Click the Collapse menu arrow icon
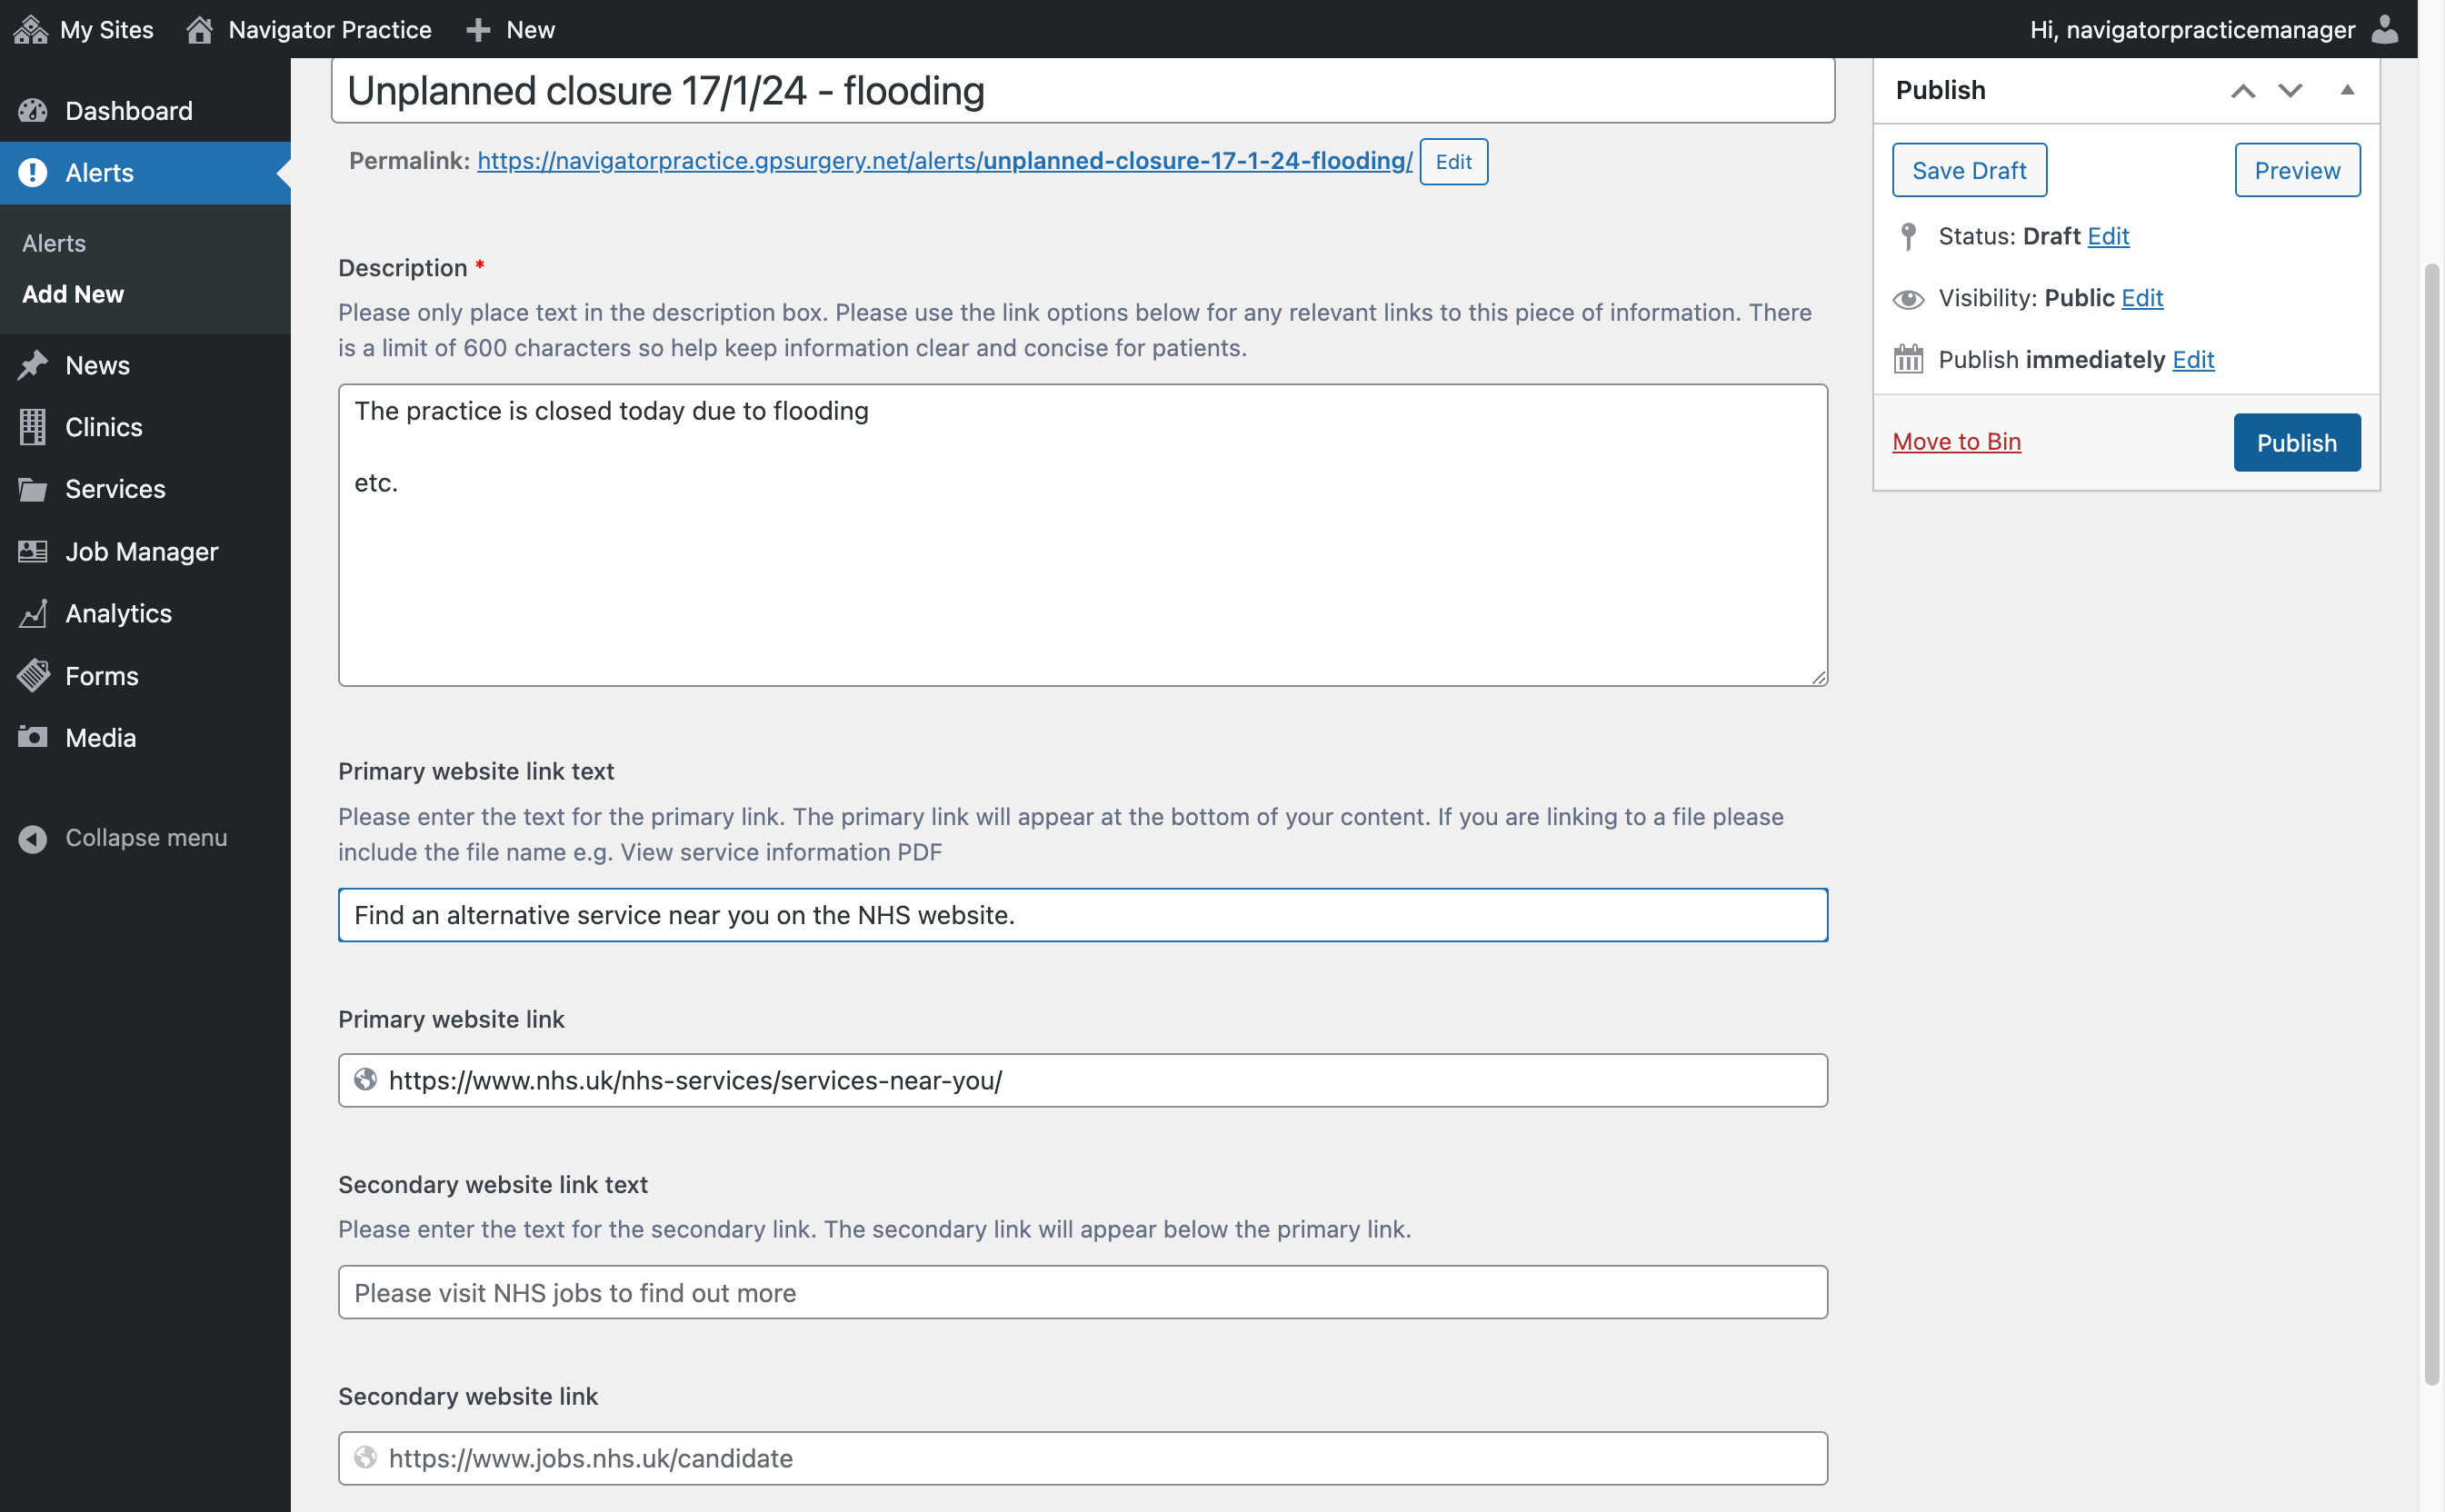The width and height of the screenshot is (2445, 1512). click(33, 838)
